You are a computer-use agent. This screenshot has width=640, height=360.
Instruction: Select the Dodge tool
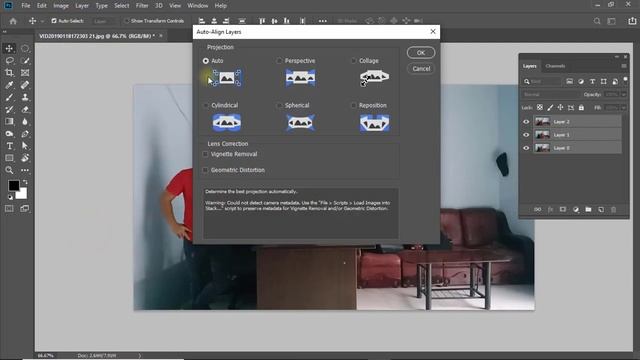coord(9,134)
